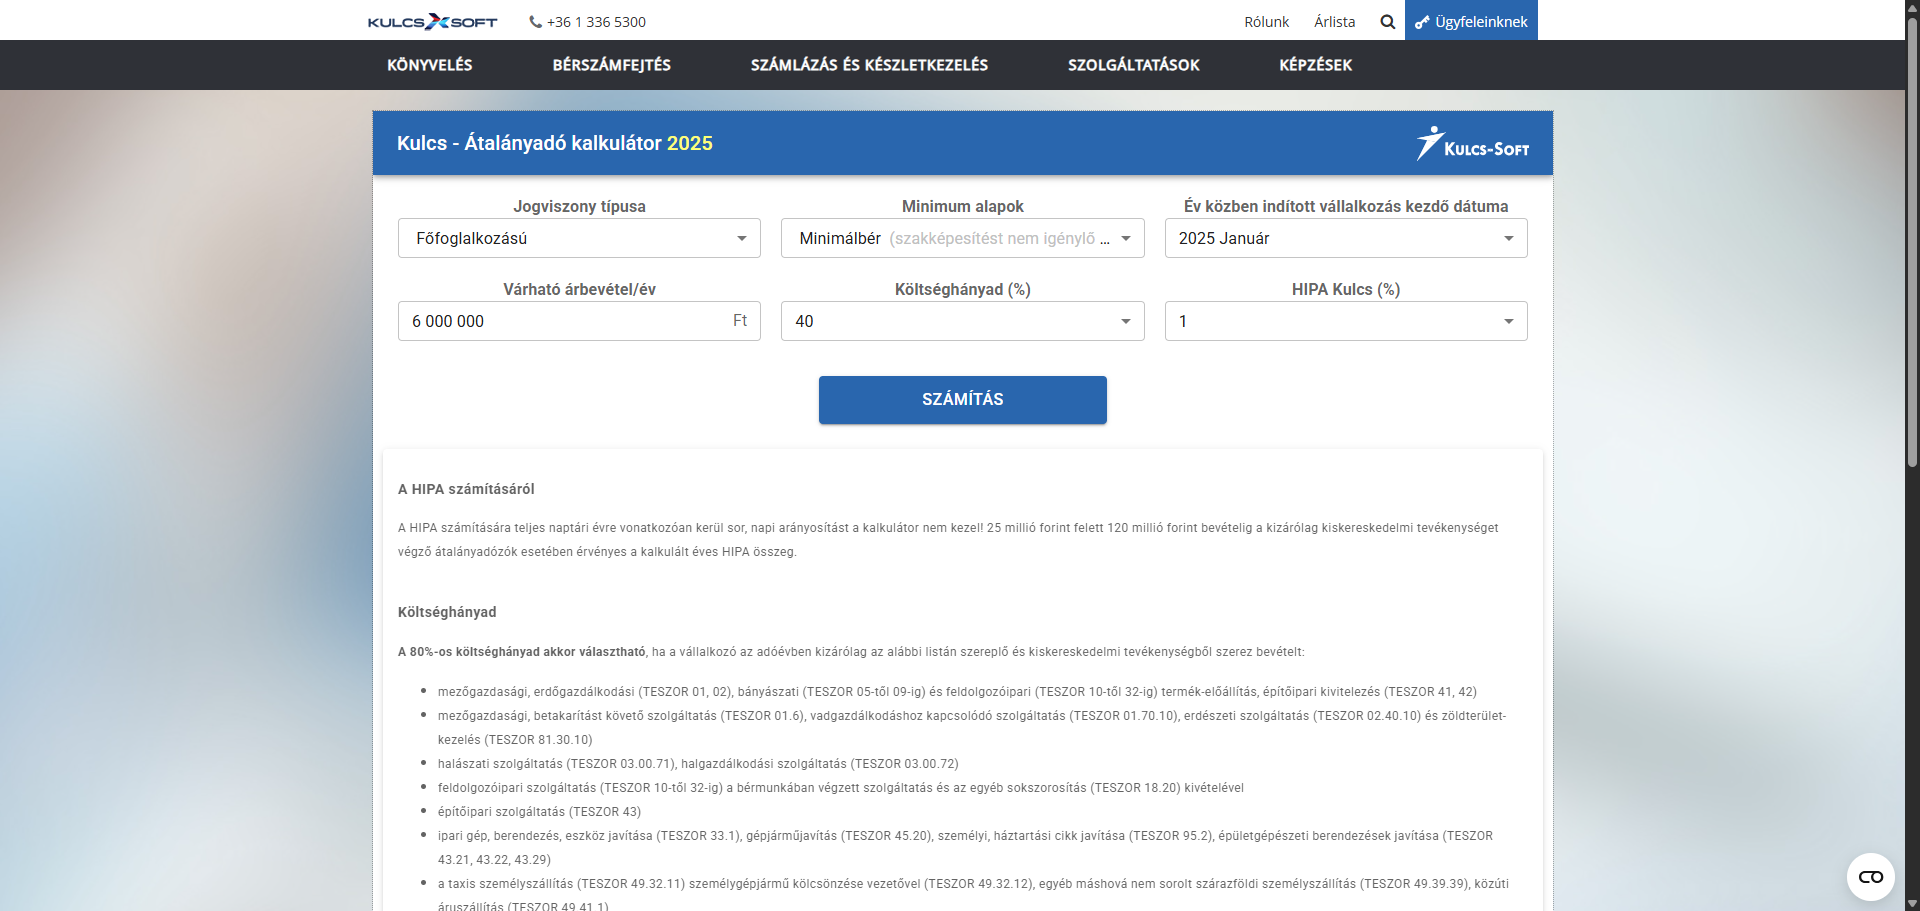Expand the HIPA Kulcs (%) dropdown
The width and height of the screenshot is (1920, 911).
click(x=1346, y=321)
